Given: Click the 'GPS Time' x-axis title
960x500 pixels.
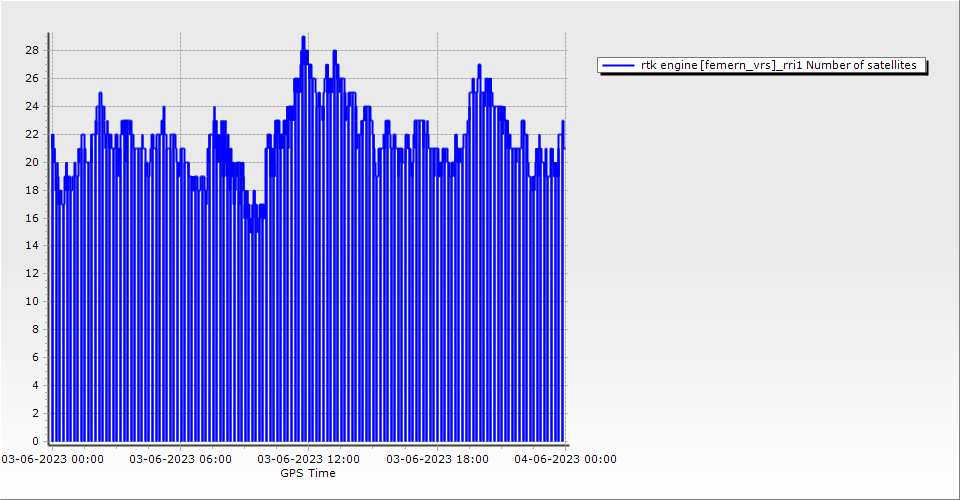Looking at the screenshot, I should coord(308,473).
